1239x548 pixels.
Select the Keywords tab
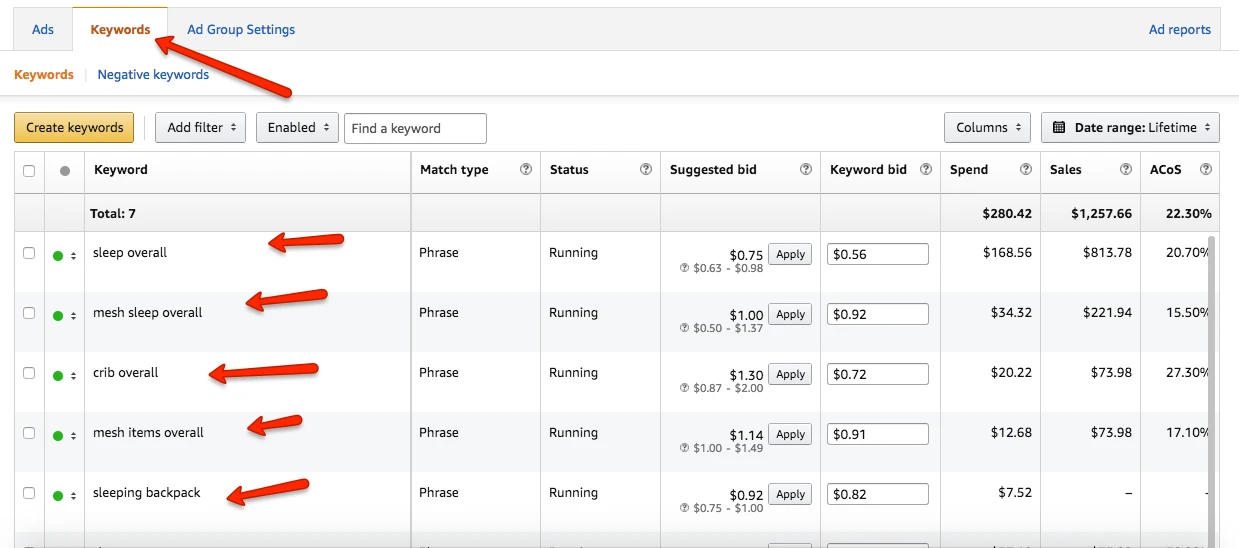pos(120,29)
